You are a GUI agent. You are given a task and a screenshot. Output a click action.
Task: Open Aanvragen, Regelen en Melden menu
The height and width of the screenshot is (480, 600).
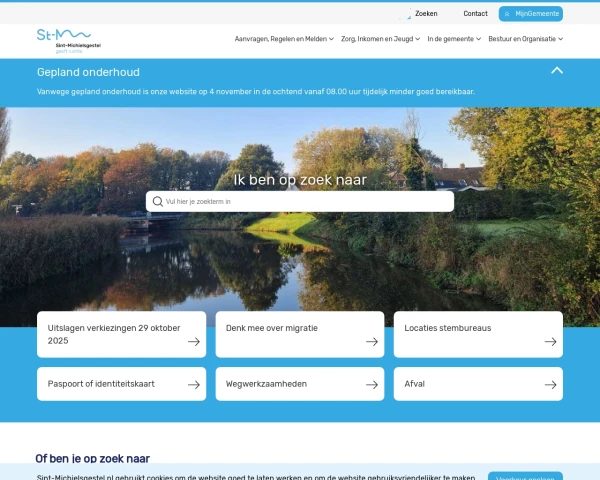click(x=284, y=39)
